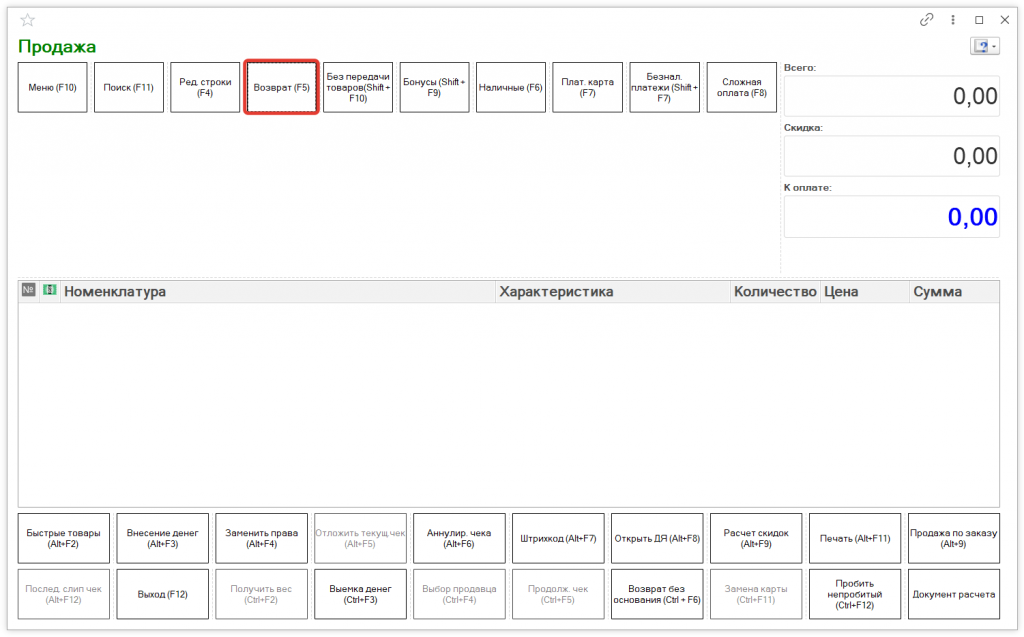Viewport: 1024px width, 637px height.
Task: Copy link using the chain icon
Action: point(927,20)
